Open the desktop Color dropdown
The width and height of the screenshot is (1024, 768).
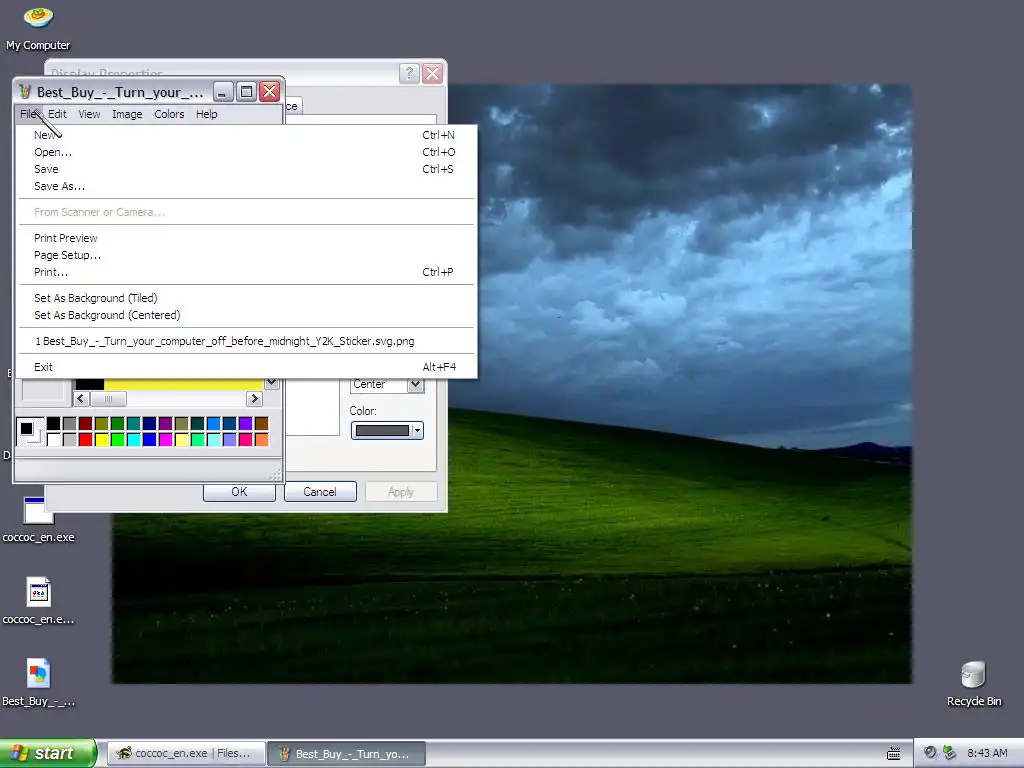387,430
